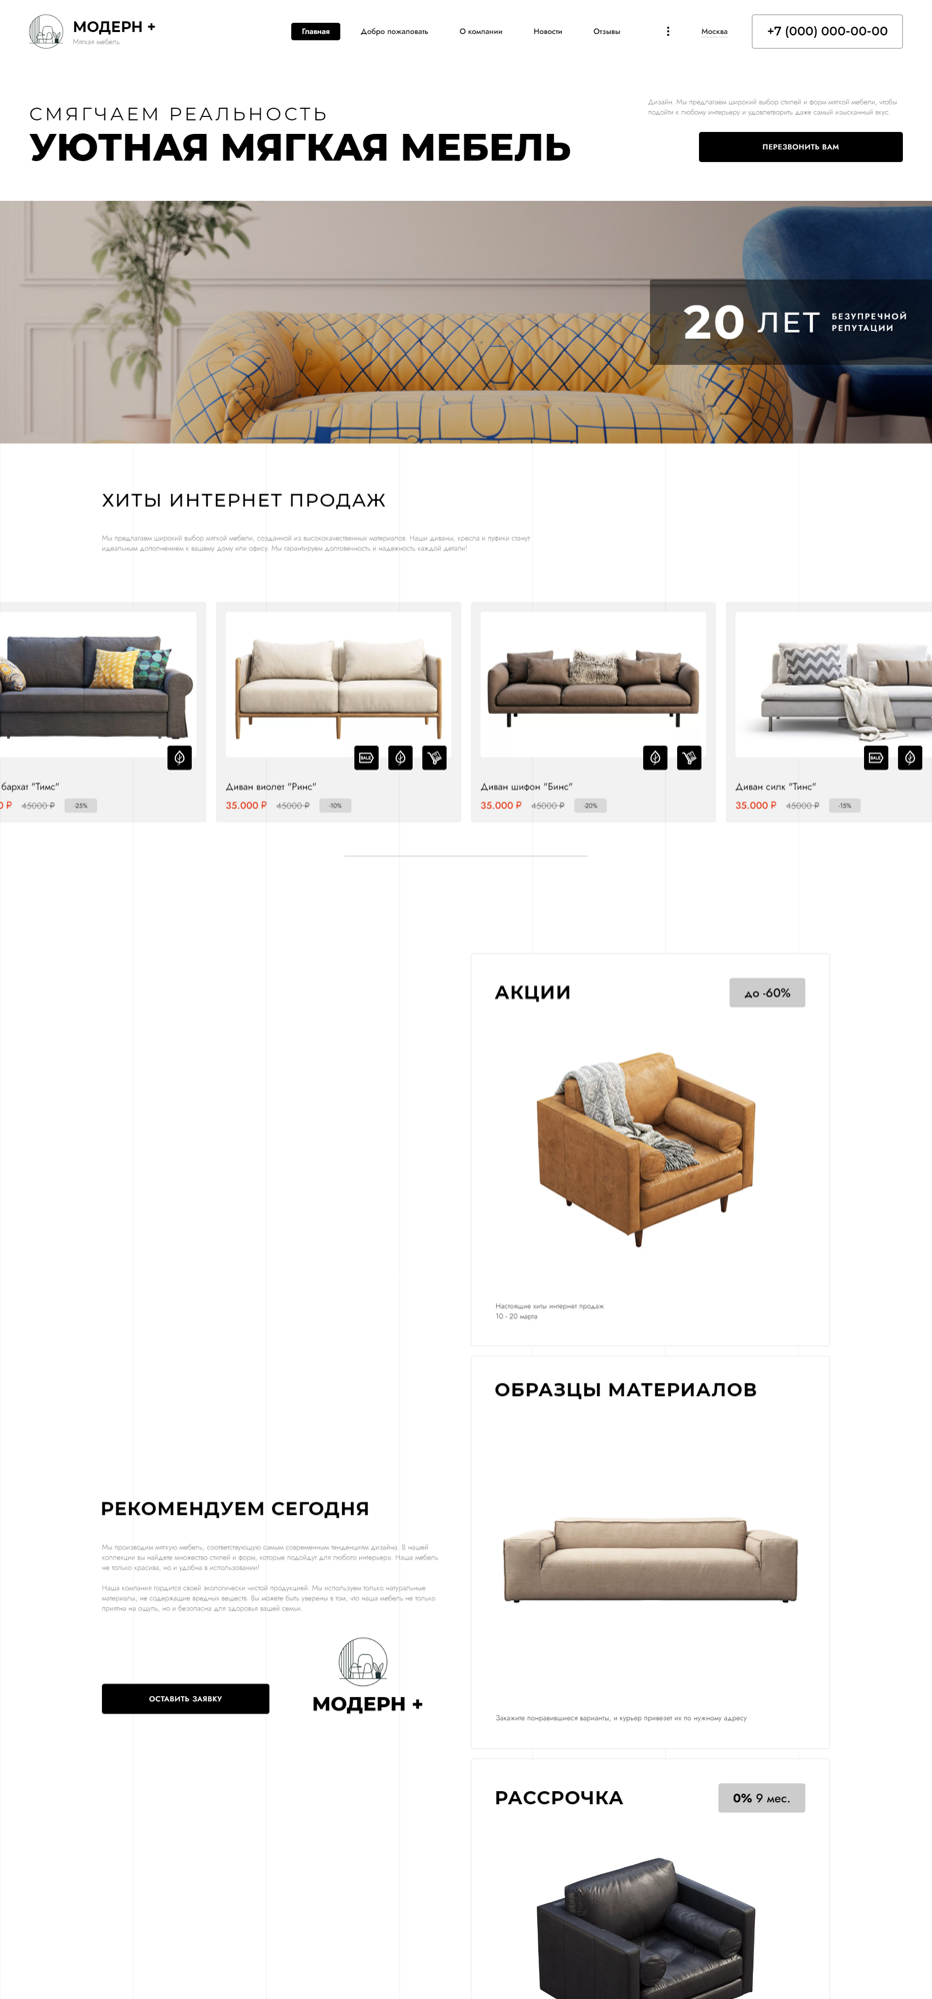Select the Москва city selector
Viewport: 932px width, 1999px height.
coord(714,32)
